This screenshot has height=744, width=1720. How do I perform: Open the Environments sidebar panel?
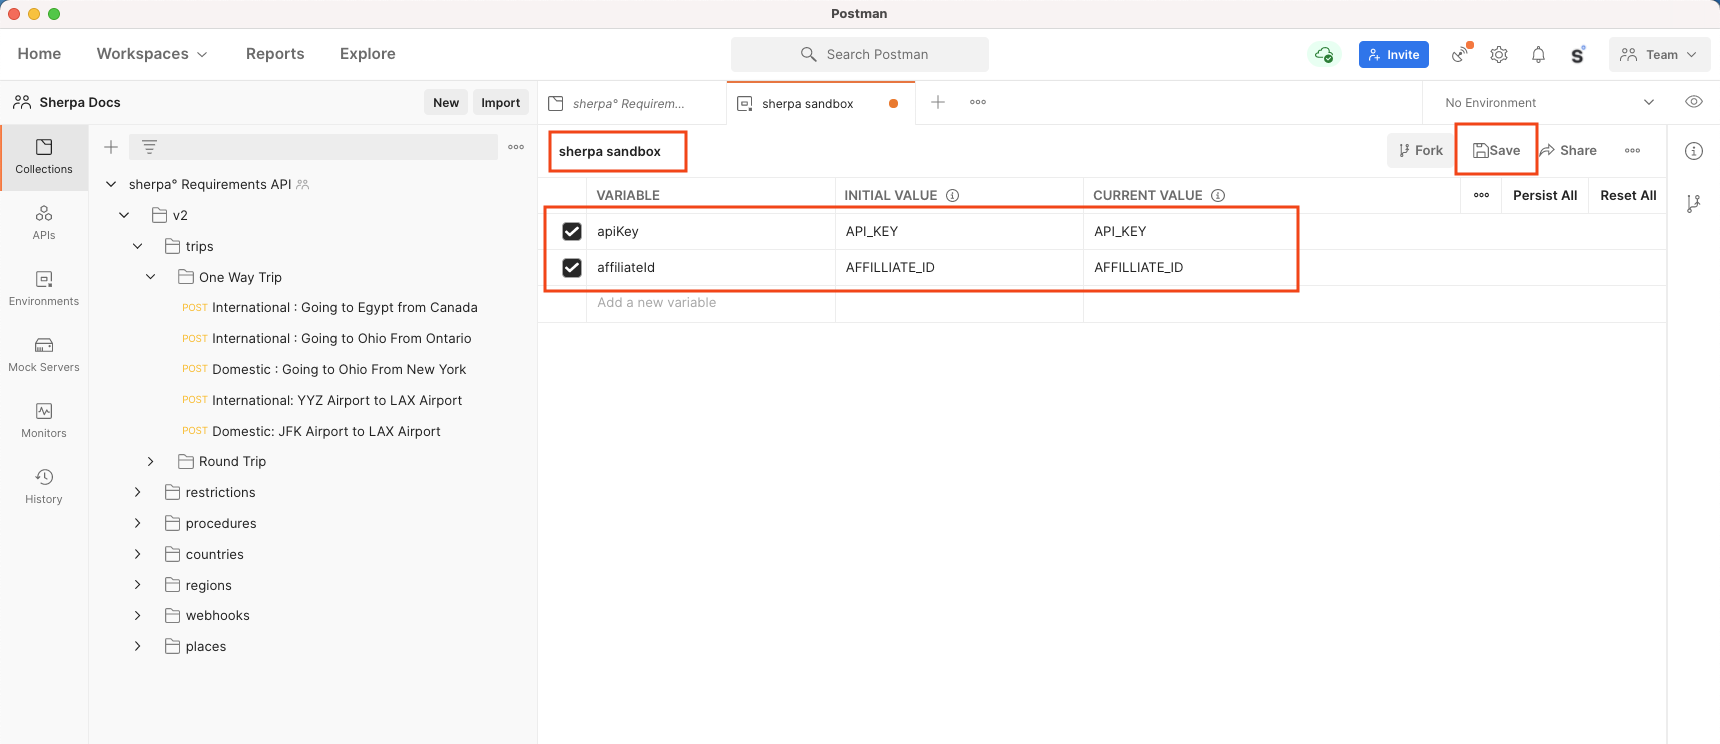[x=44, y=289]
